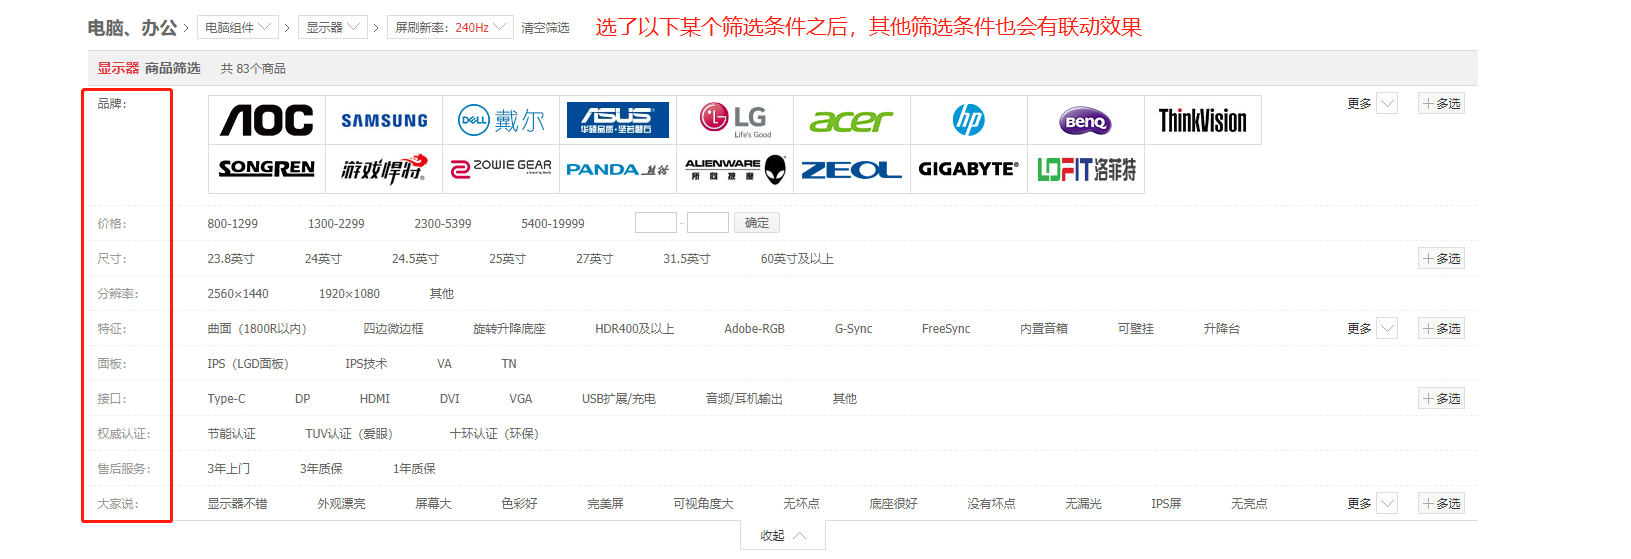The width and height of the screenshot is (1631, 559).
Task: Select the ASUS brand logo
Action: (618, 120)
